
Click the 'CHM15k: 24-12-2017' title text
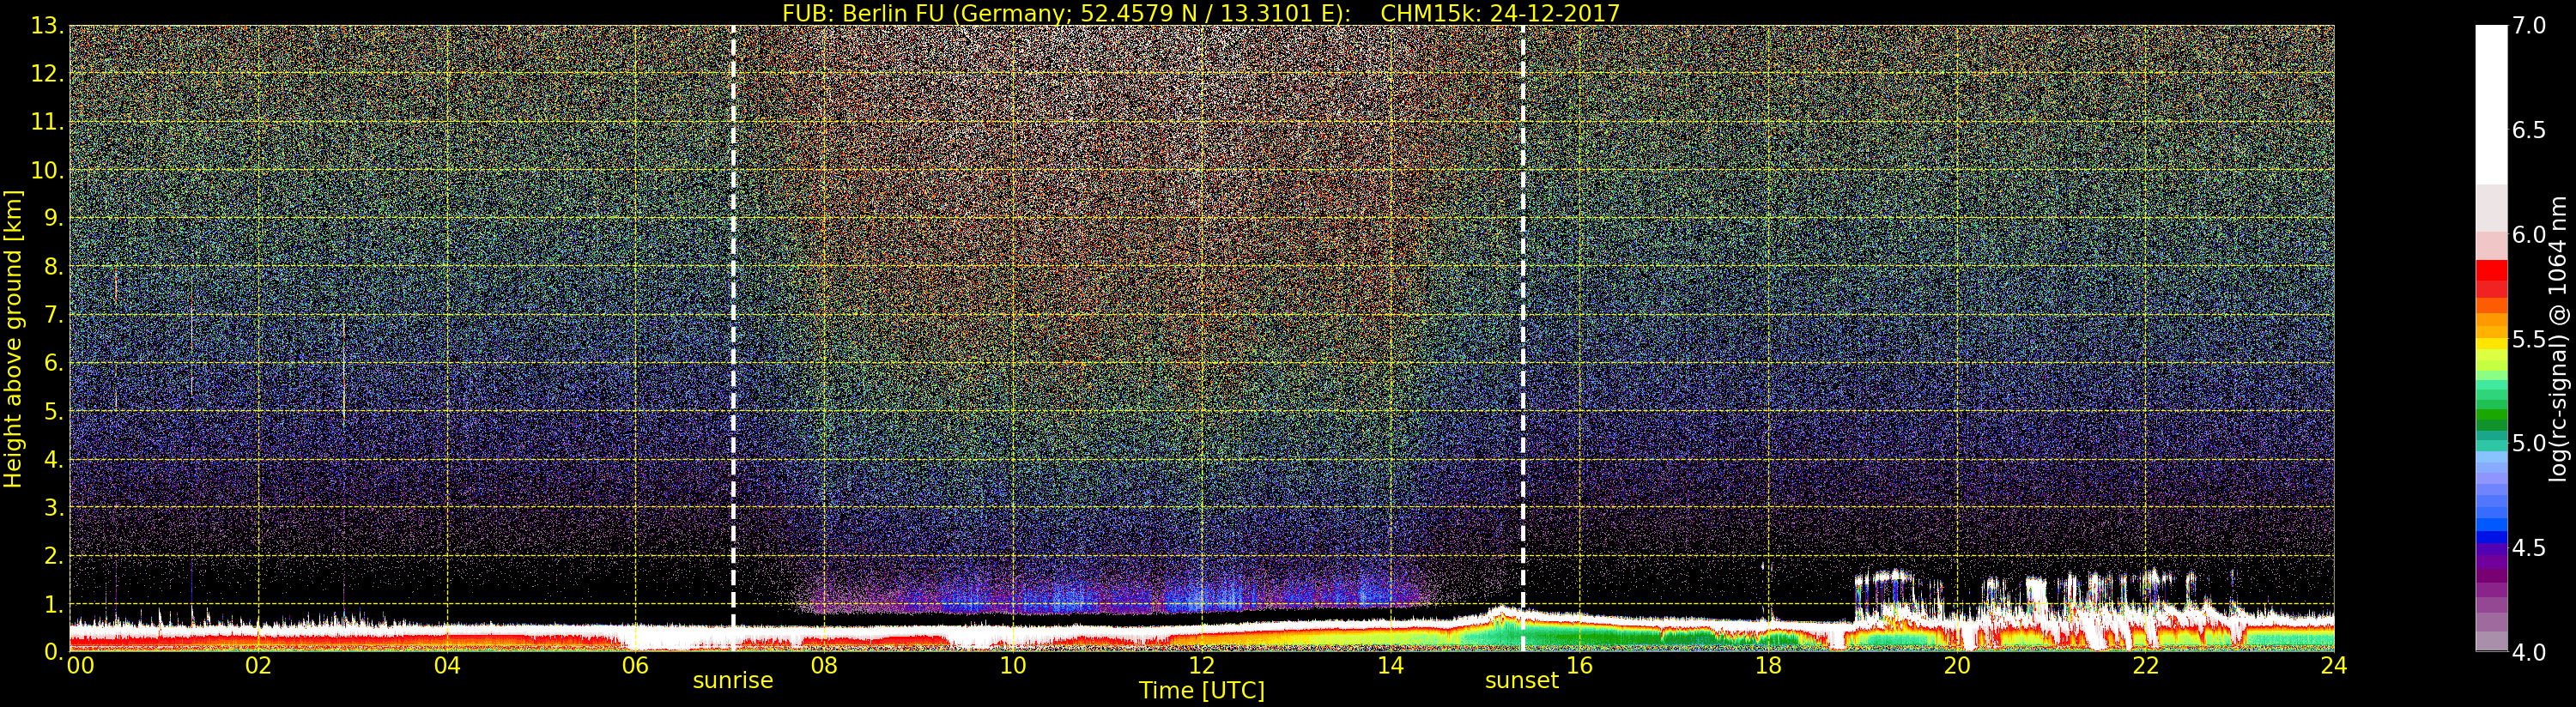point(1500,13)
